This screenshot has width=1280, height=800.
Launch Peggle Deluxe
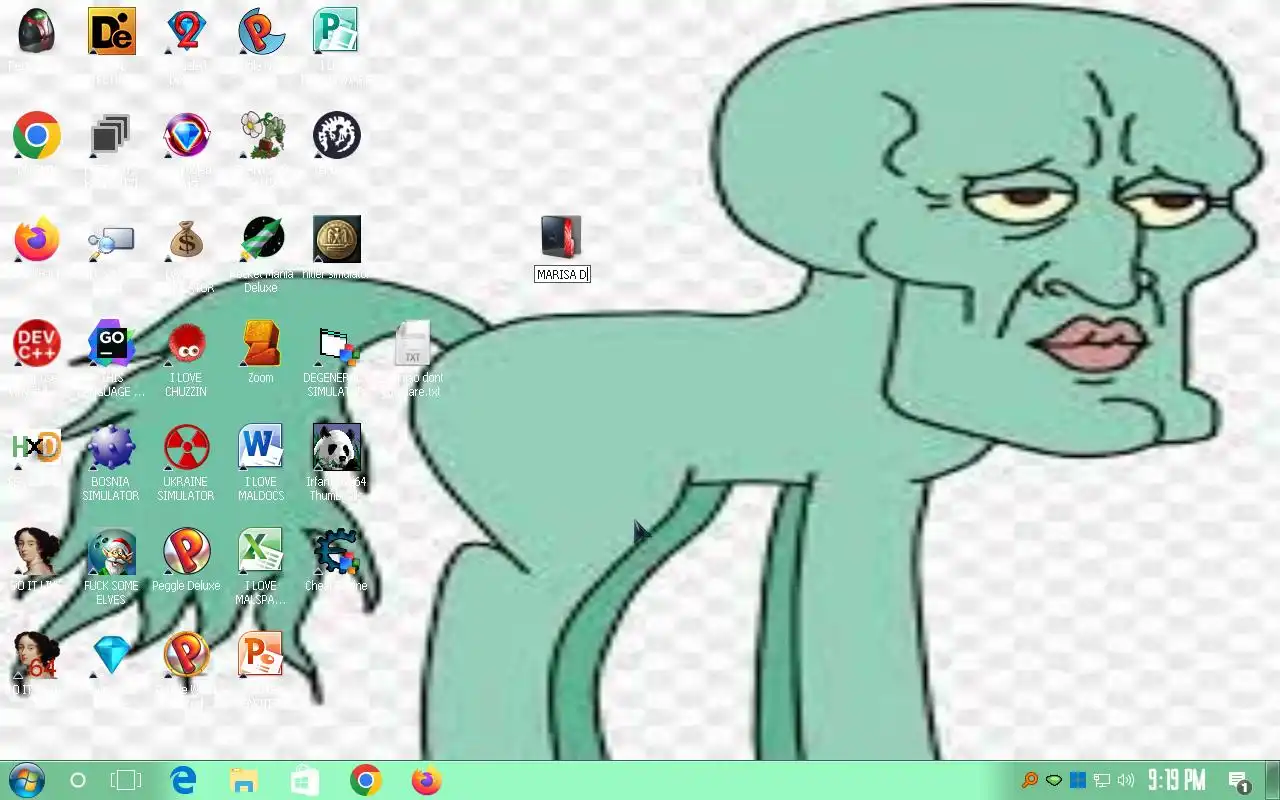coord(186,551)
